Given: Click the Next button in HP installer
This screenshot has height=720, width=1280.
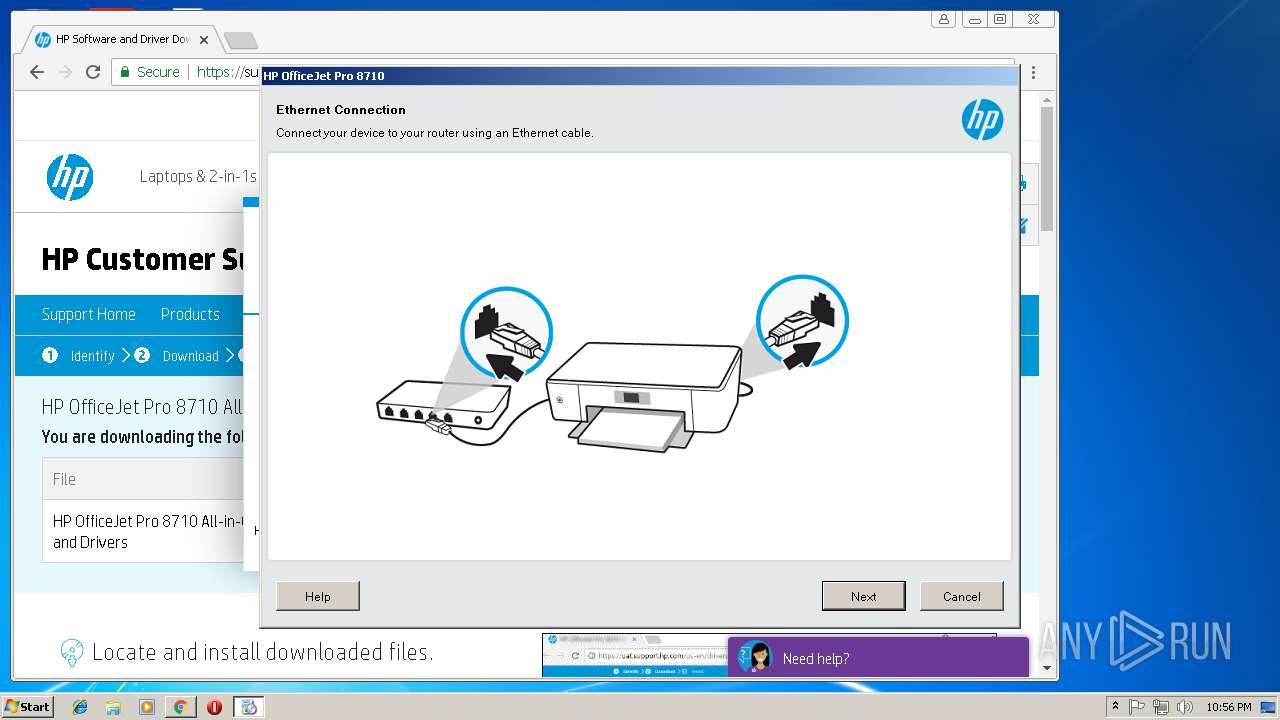Looking at the screenshot, I should tap(863, 596).
